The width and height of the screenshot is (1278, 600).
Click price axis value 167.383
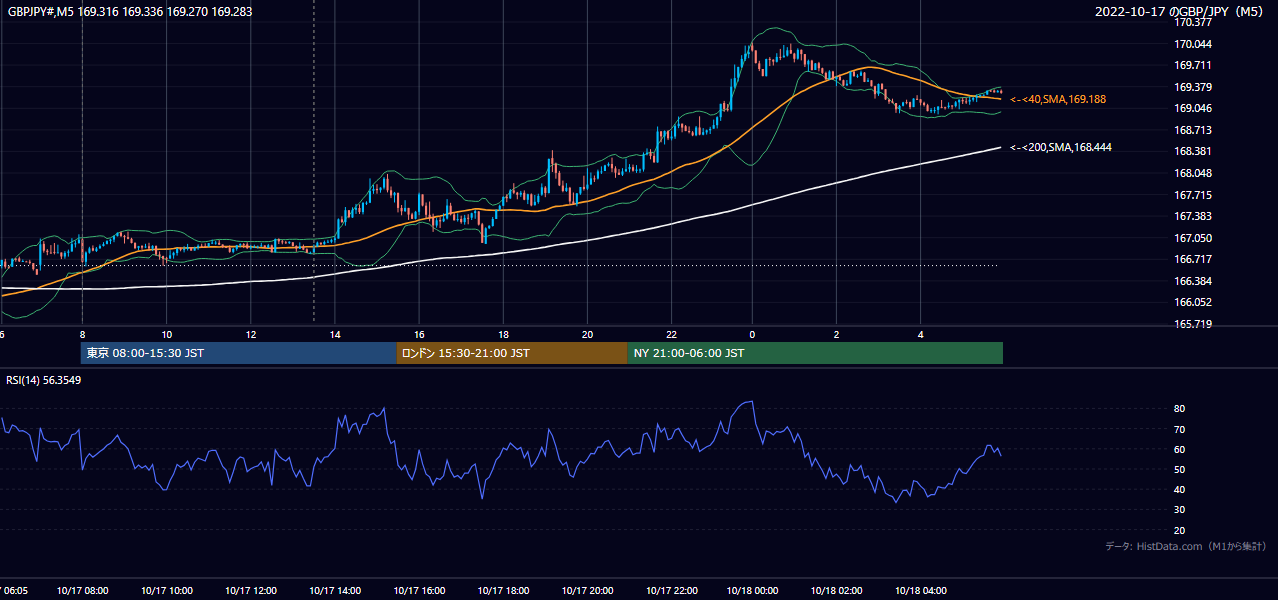1193,217
